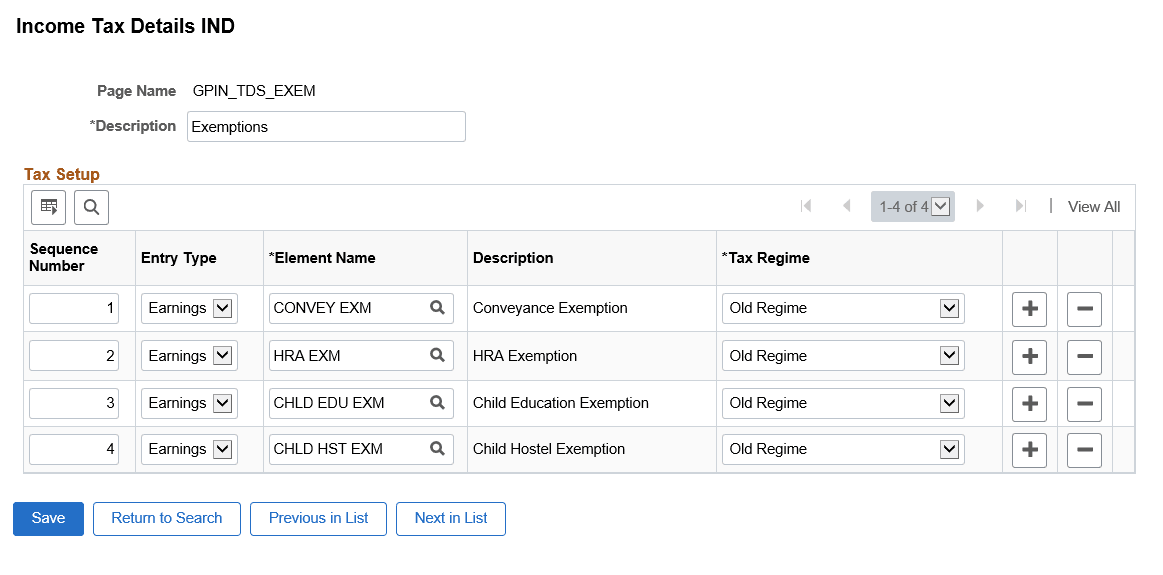Add row after Conveyance Exemption row
Viewport: 1163px width, 575px height.
[x=1029, y=309]
